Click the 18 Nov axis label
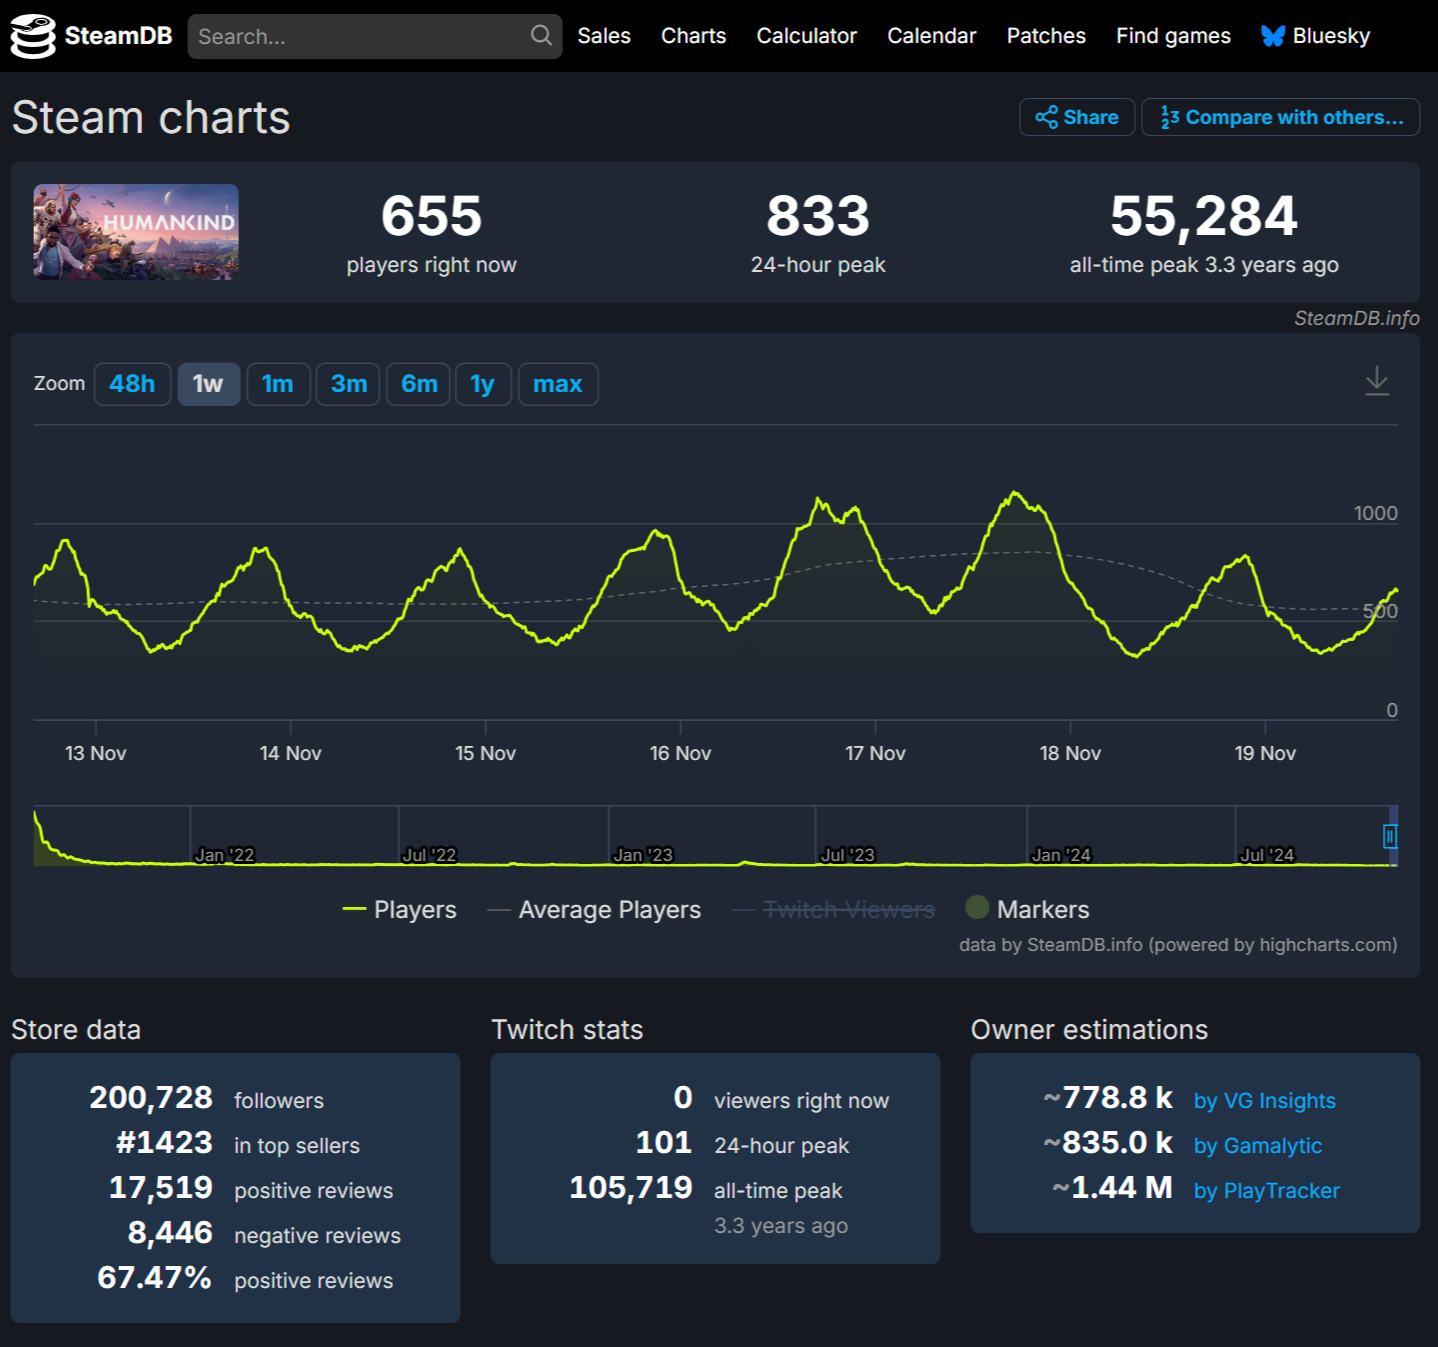 click(1070, 753)
